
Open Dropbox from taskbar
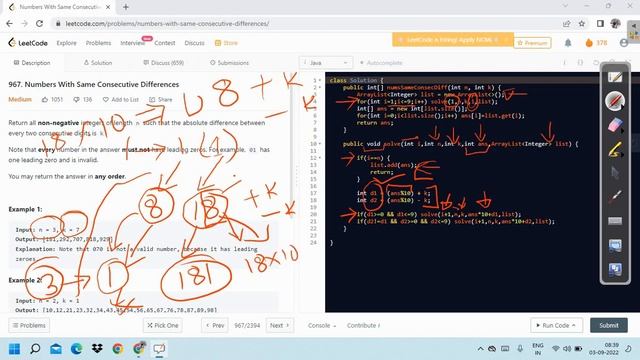point(97,349)
